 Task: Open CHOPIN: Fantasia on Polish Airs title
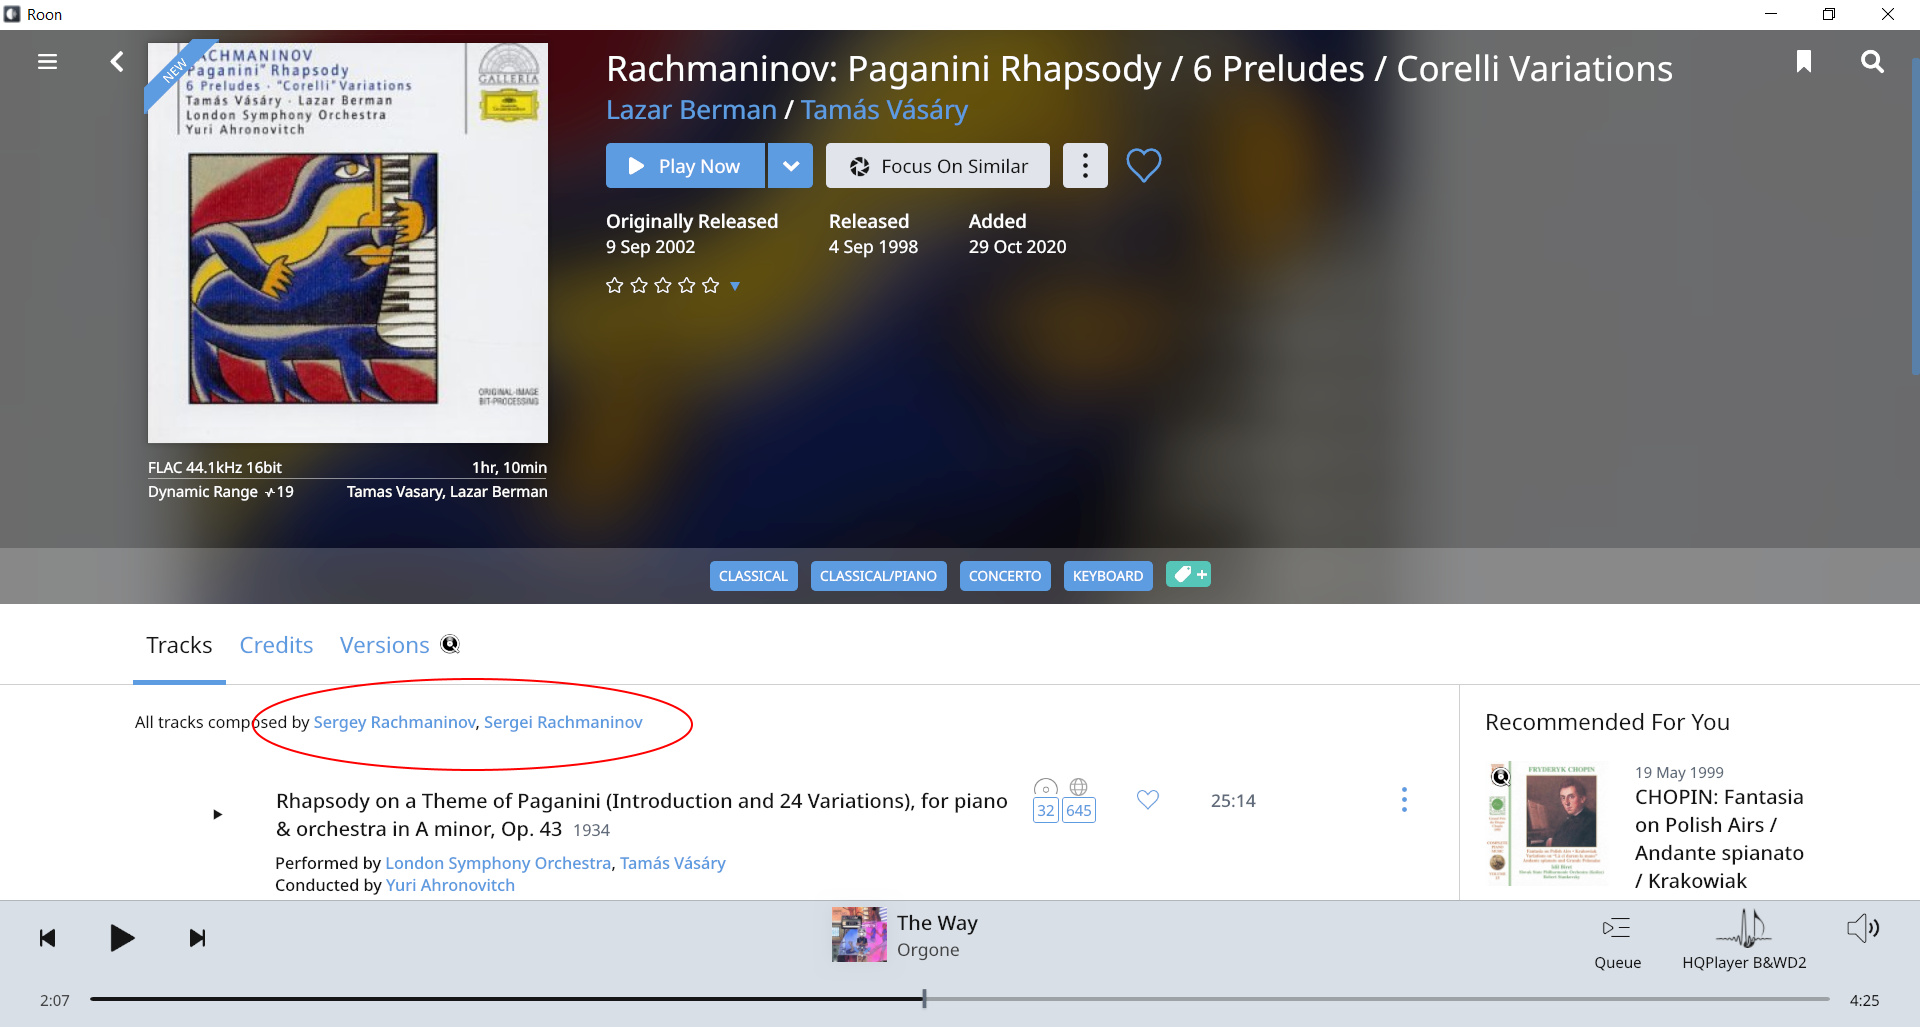tap(1719, 839)
